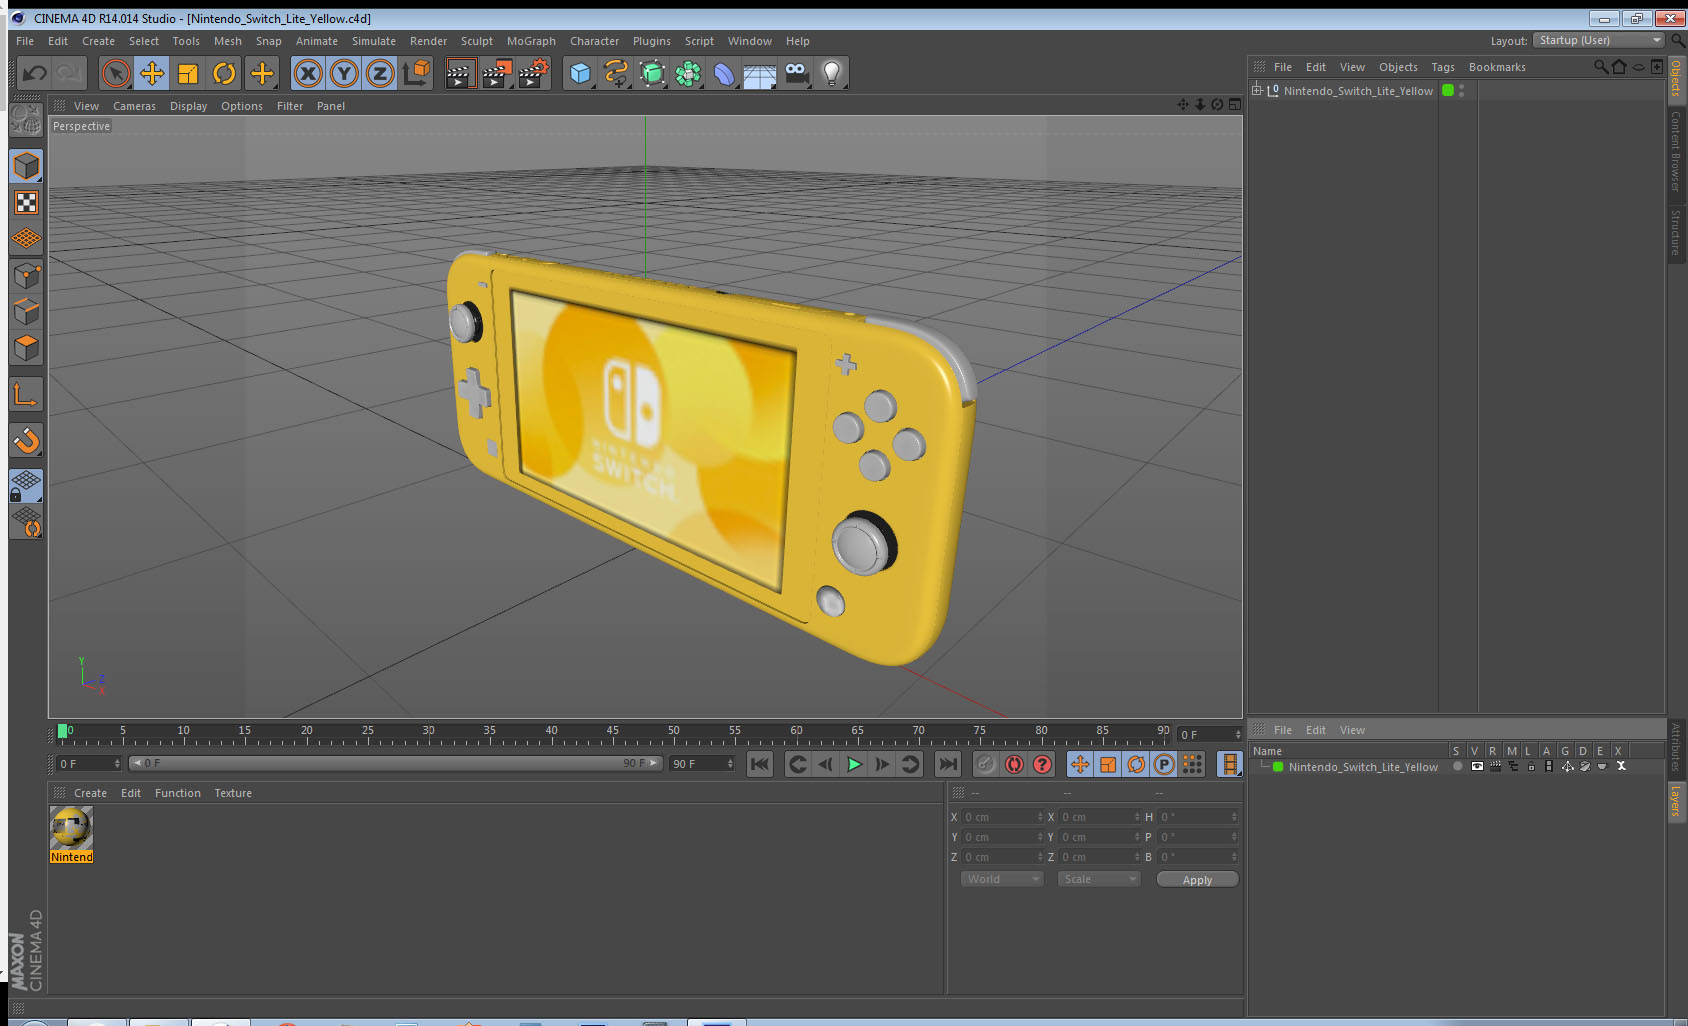Click the help question mark button
Viewport: 1688px width, 1026px height.
coord(1042,764)
